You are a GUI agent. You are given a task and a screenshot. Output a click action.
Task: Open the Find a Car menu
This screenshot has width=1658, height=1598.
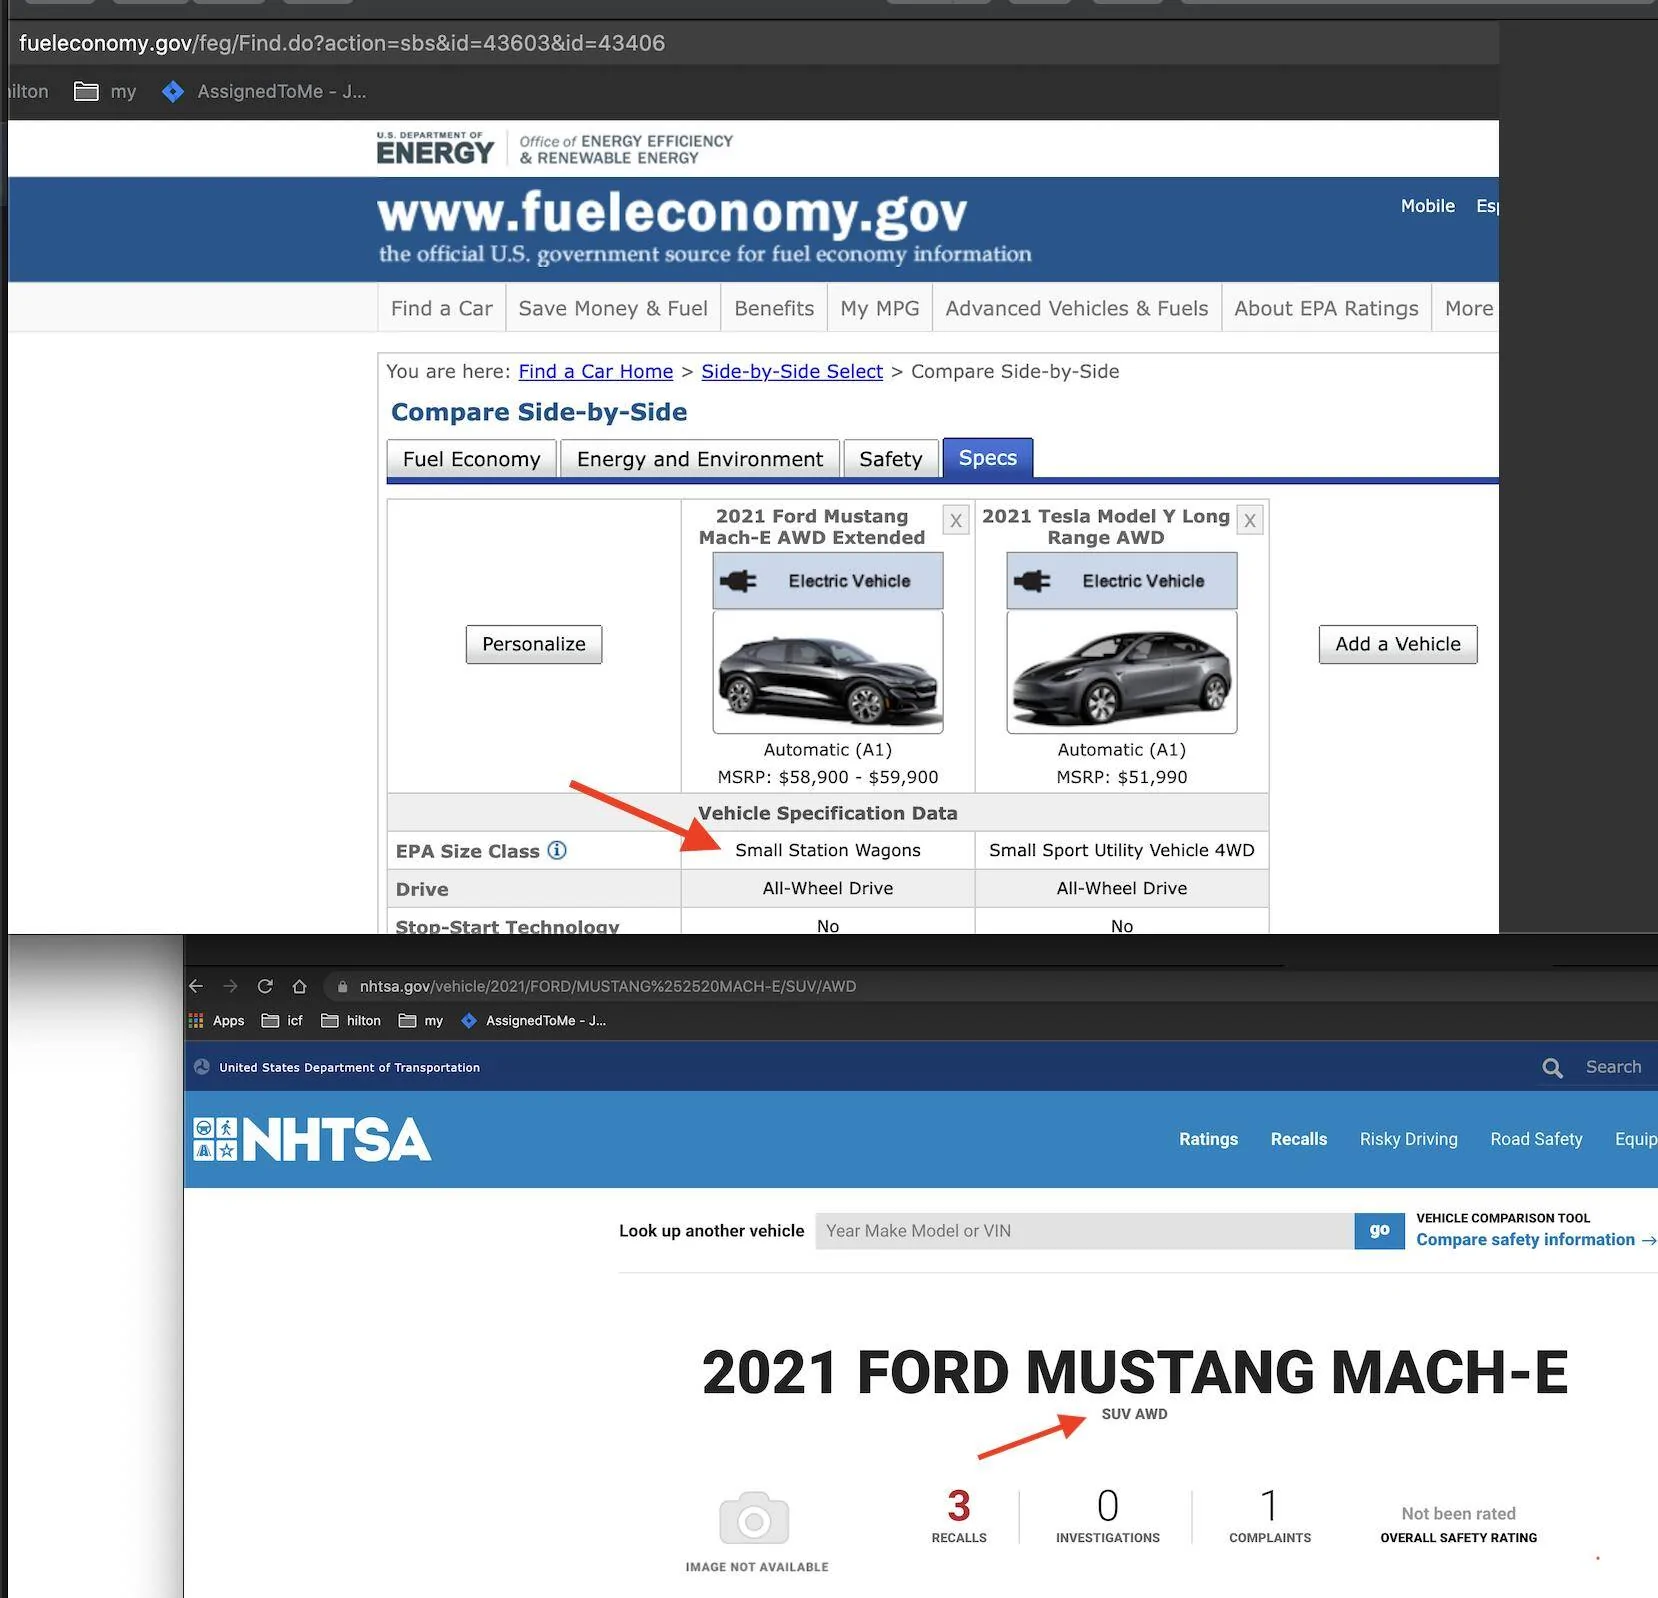point(441,308)
